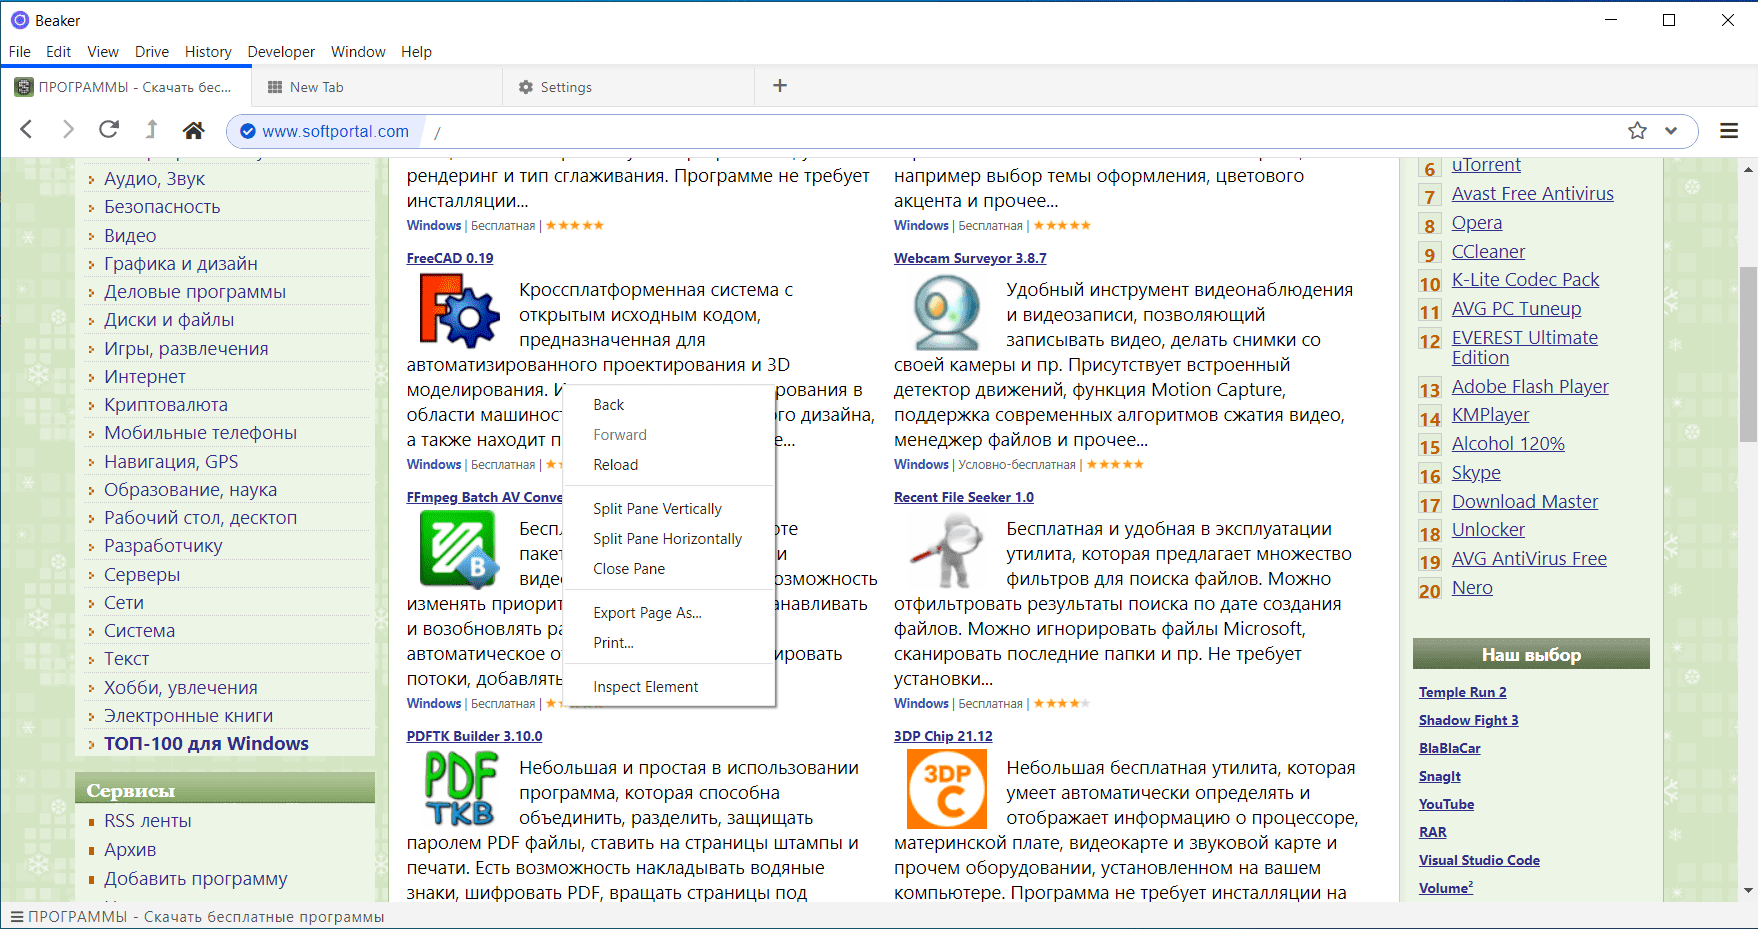The width and height of the screenshot is (1758, 929).
Task: Click the 3DP Chip orange icon
Action: pyautogui.click(x=946, y=788)
